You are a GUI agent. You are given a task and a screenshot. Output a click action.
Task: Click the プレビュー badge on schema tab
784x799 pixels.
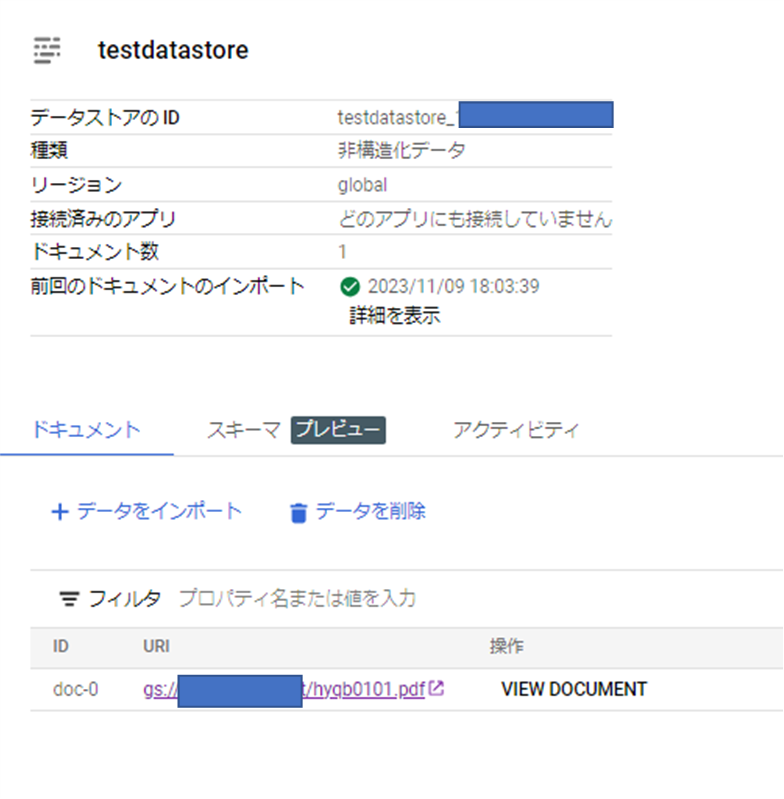338,430
